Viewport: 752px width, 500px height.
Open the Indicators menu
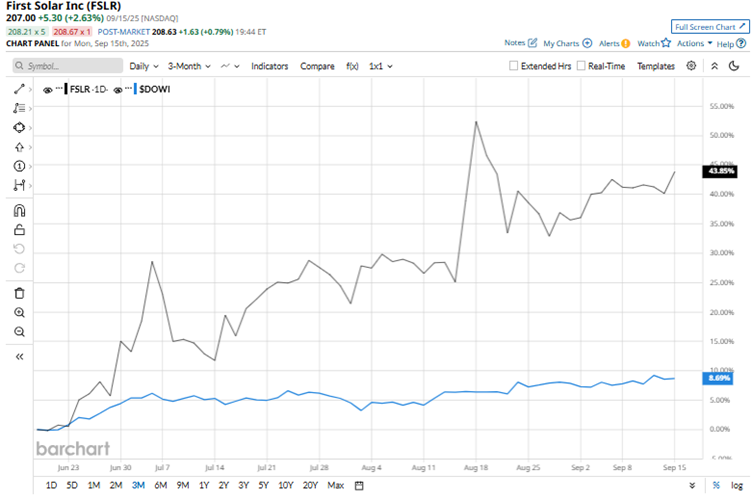pos(270,66)
